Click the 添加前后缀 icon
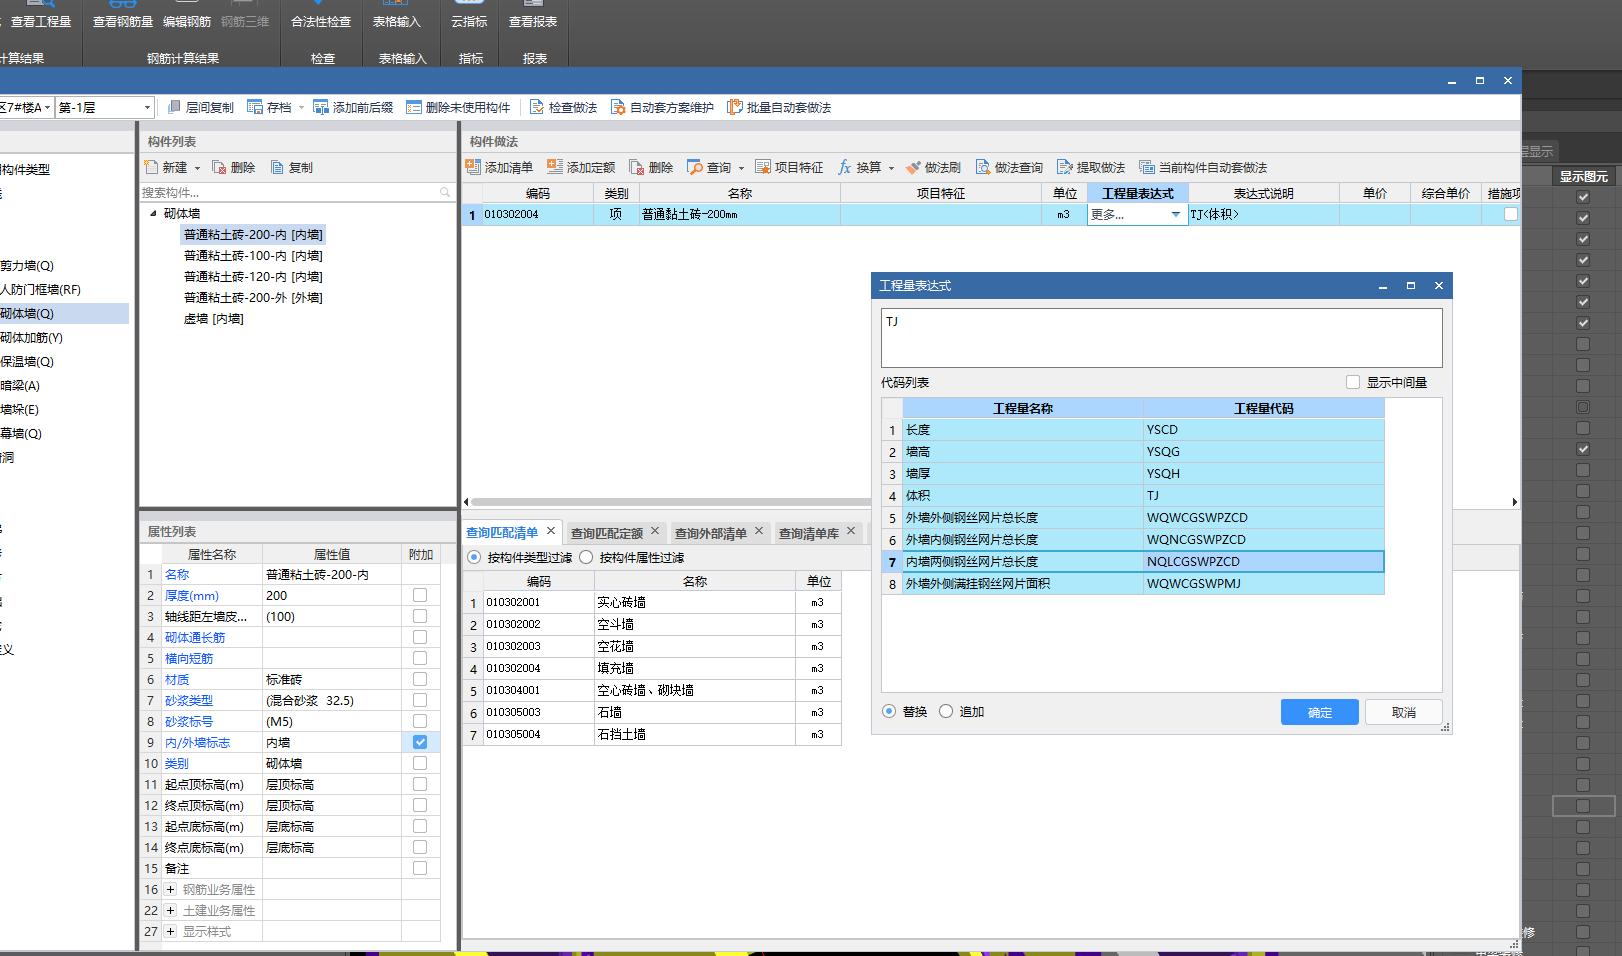The width and height of the screenshot is (1622, 956). tap(321, 107)
